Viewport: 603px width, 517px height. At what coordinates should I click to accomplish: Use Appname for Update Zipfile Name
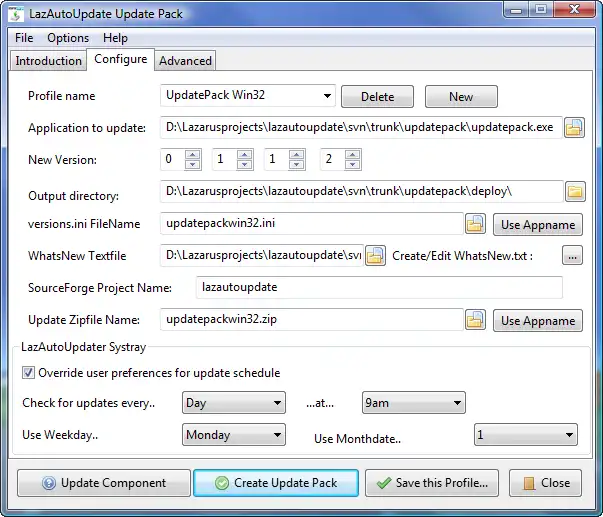click(538, 321)
